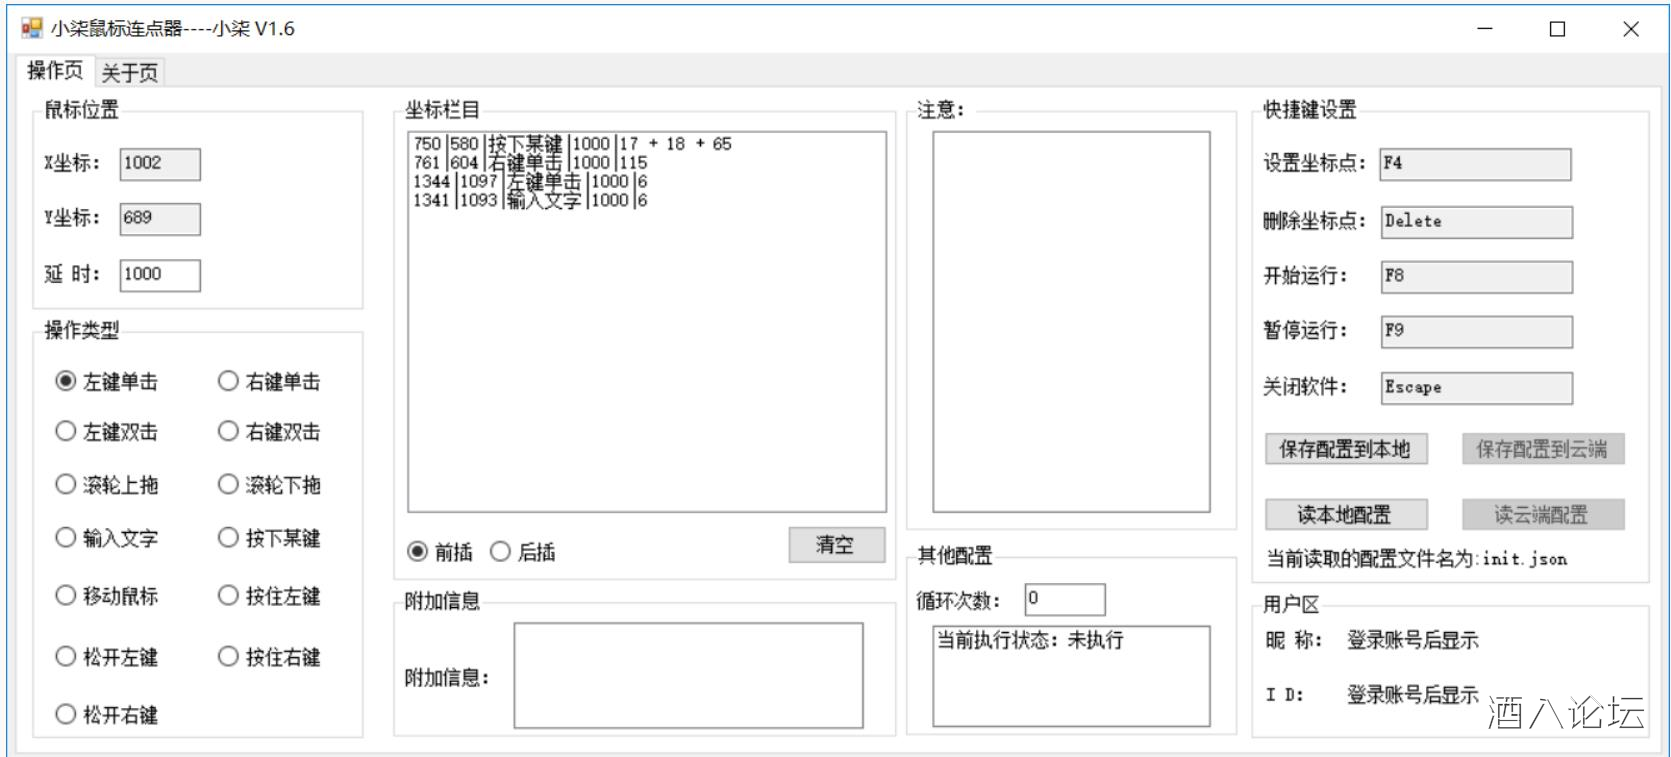Click the 开始运行 hotkey field showing F8
Image resolution: width=1671 pixels, height=757 pixels.
pos(1475,276)
